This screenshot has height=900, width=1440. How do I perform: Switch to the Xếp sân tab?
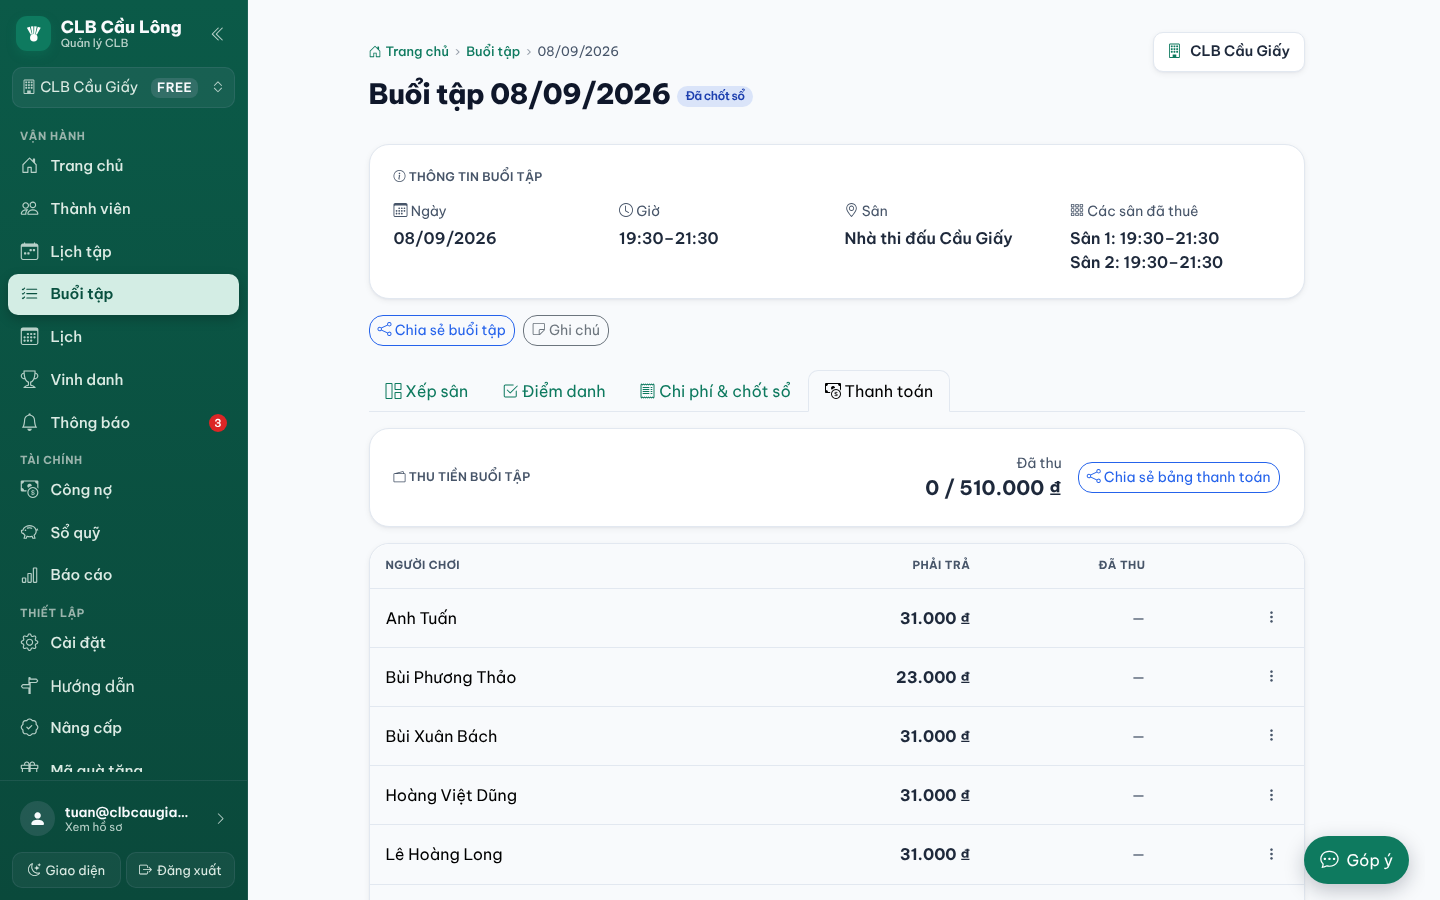(x=427, y=392)
